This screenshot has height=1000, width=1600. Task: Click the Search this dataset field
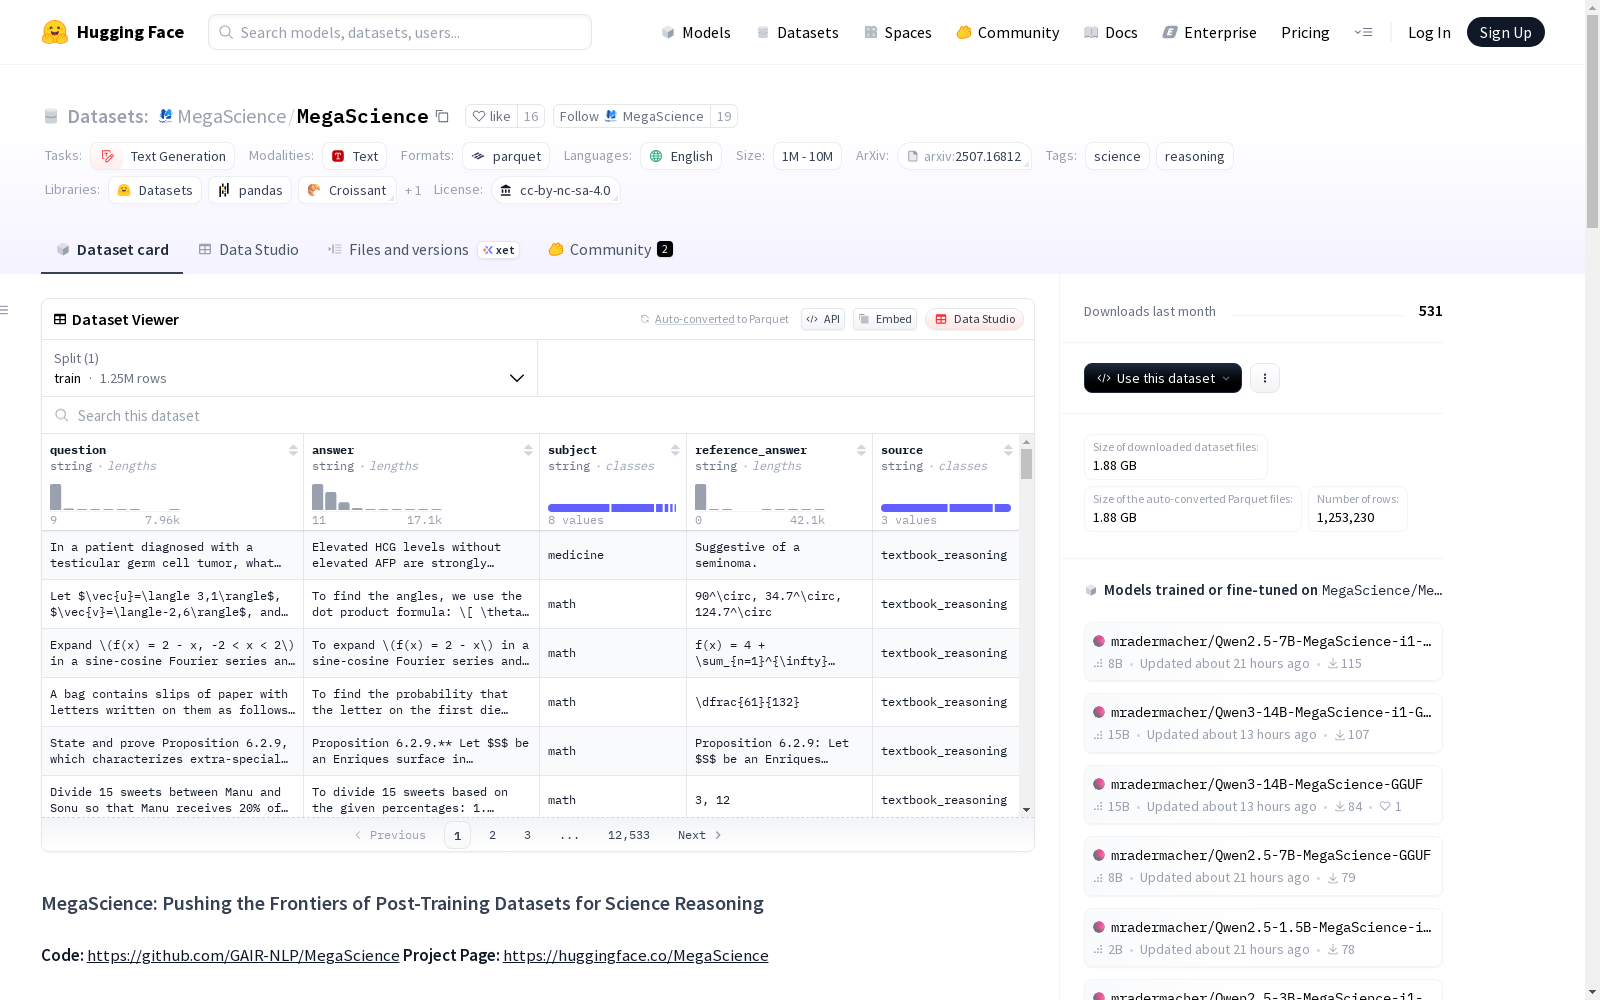(538, 415)
